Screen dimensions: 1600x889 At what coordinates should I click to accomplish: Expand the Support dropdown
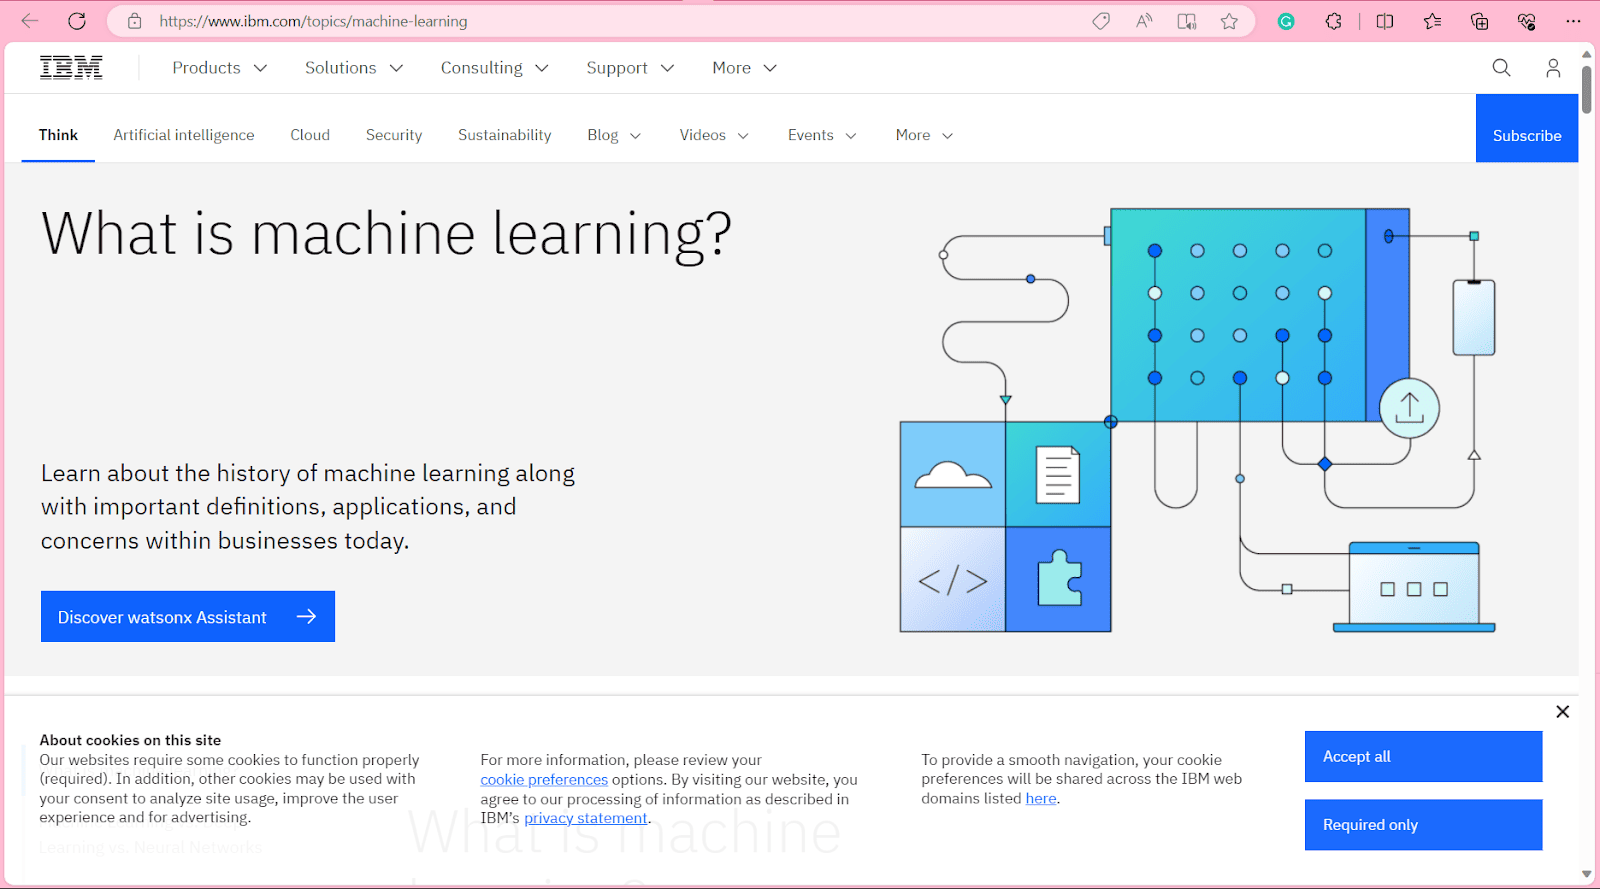(x=630, y=68)
